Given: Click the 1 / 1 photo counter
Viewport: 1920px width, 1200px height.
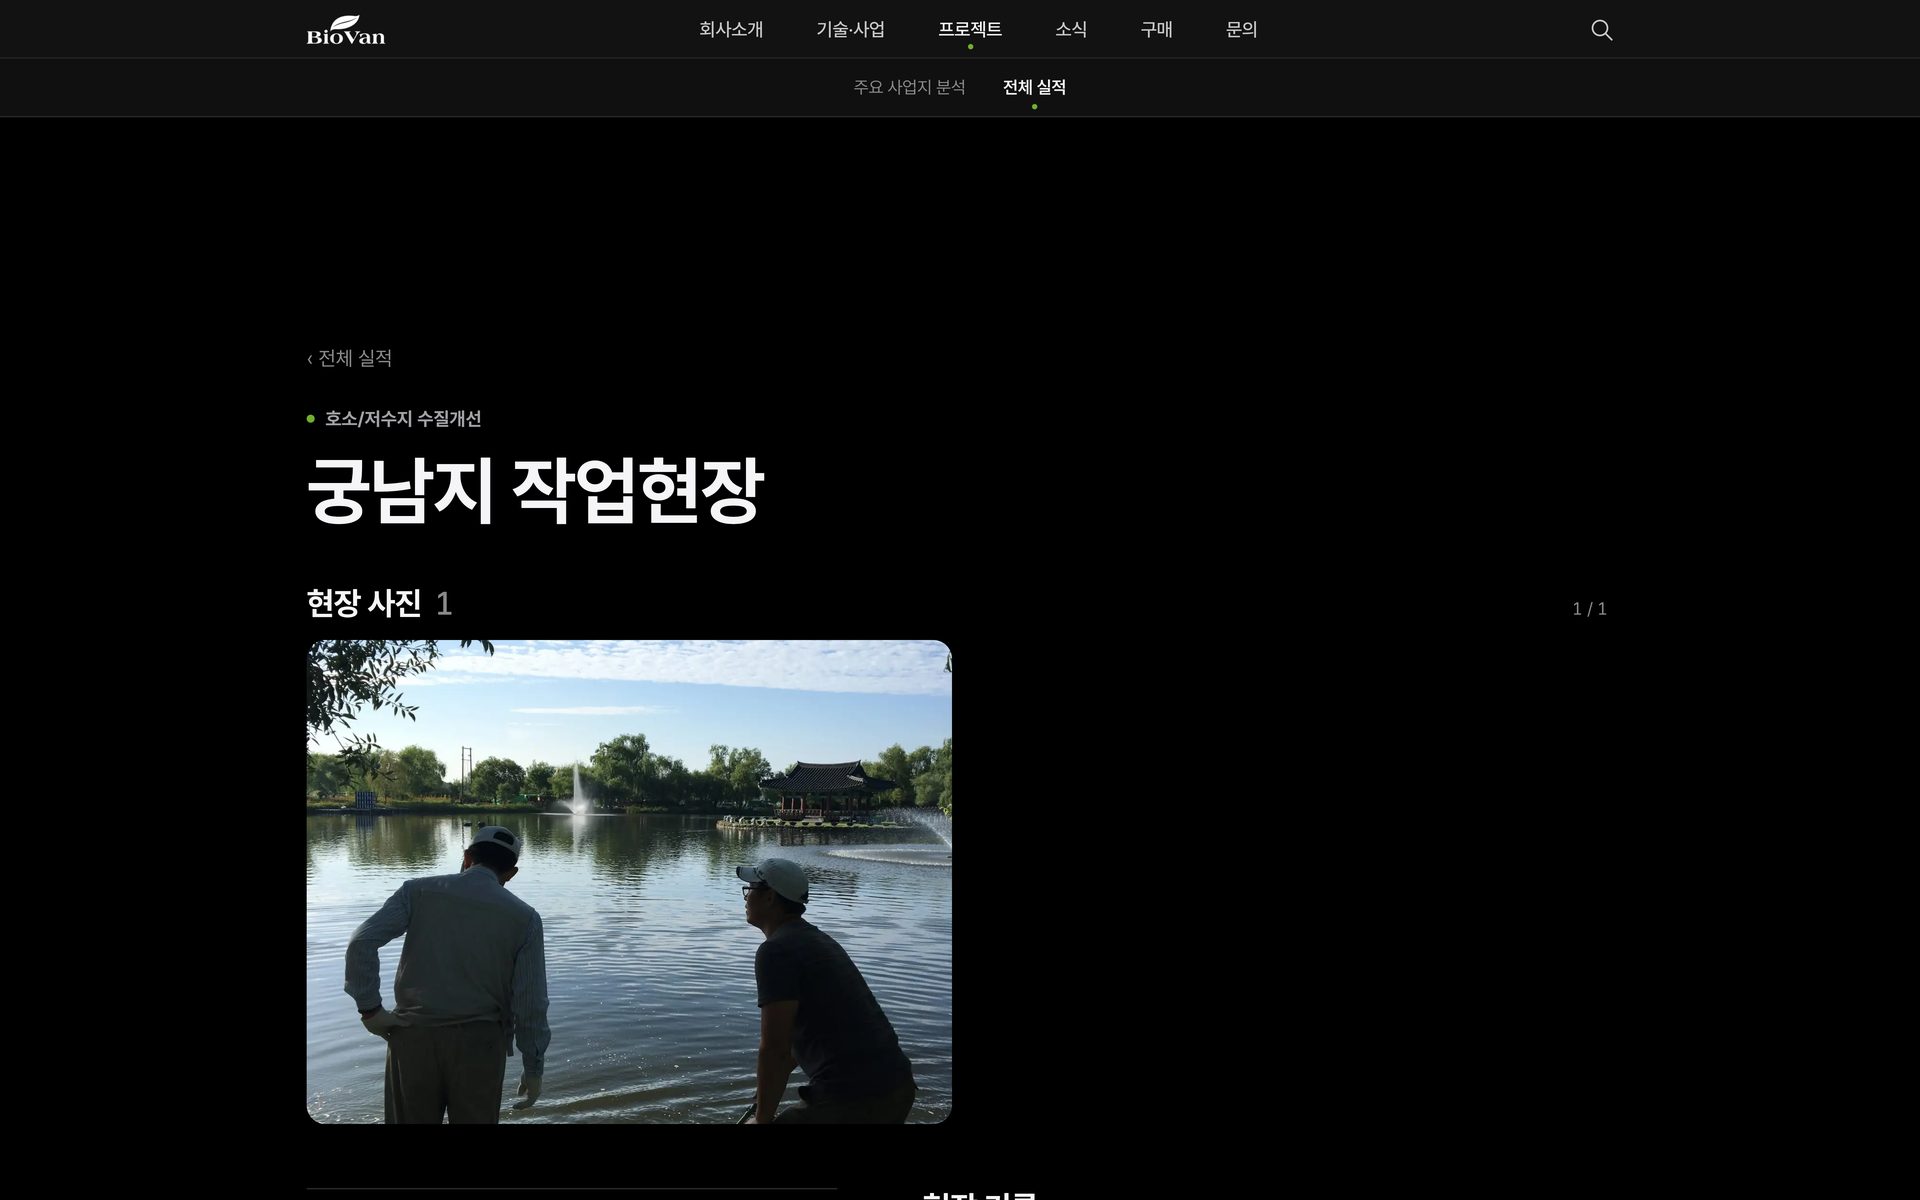Looking at the screenshot, I should (1589, 609).
